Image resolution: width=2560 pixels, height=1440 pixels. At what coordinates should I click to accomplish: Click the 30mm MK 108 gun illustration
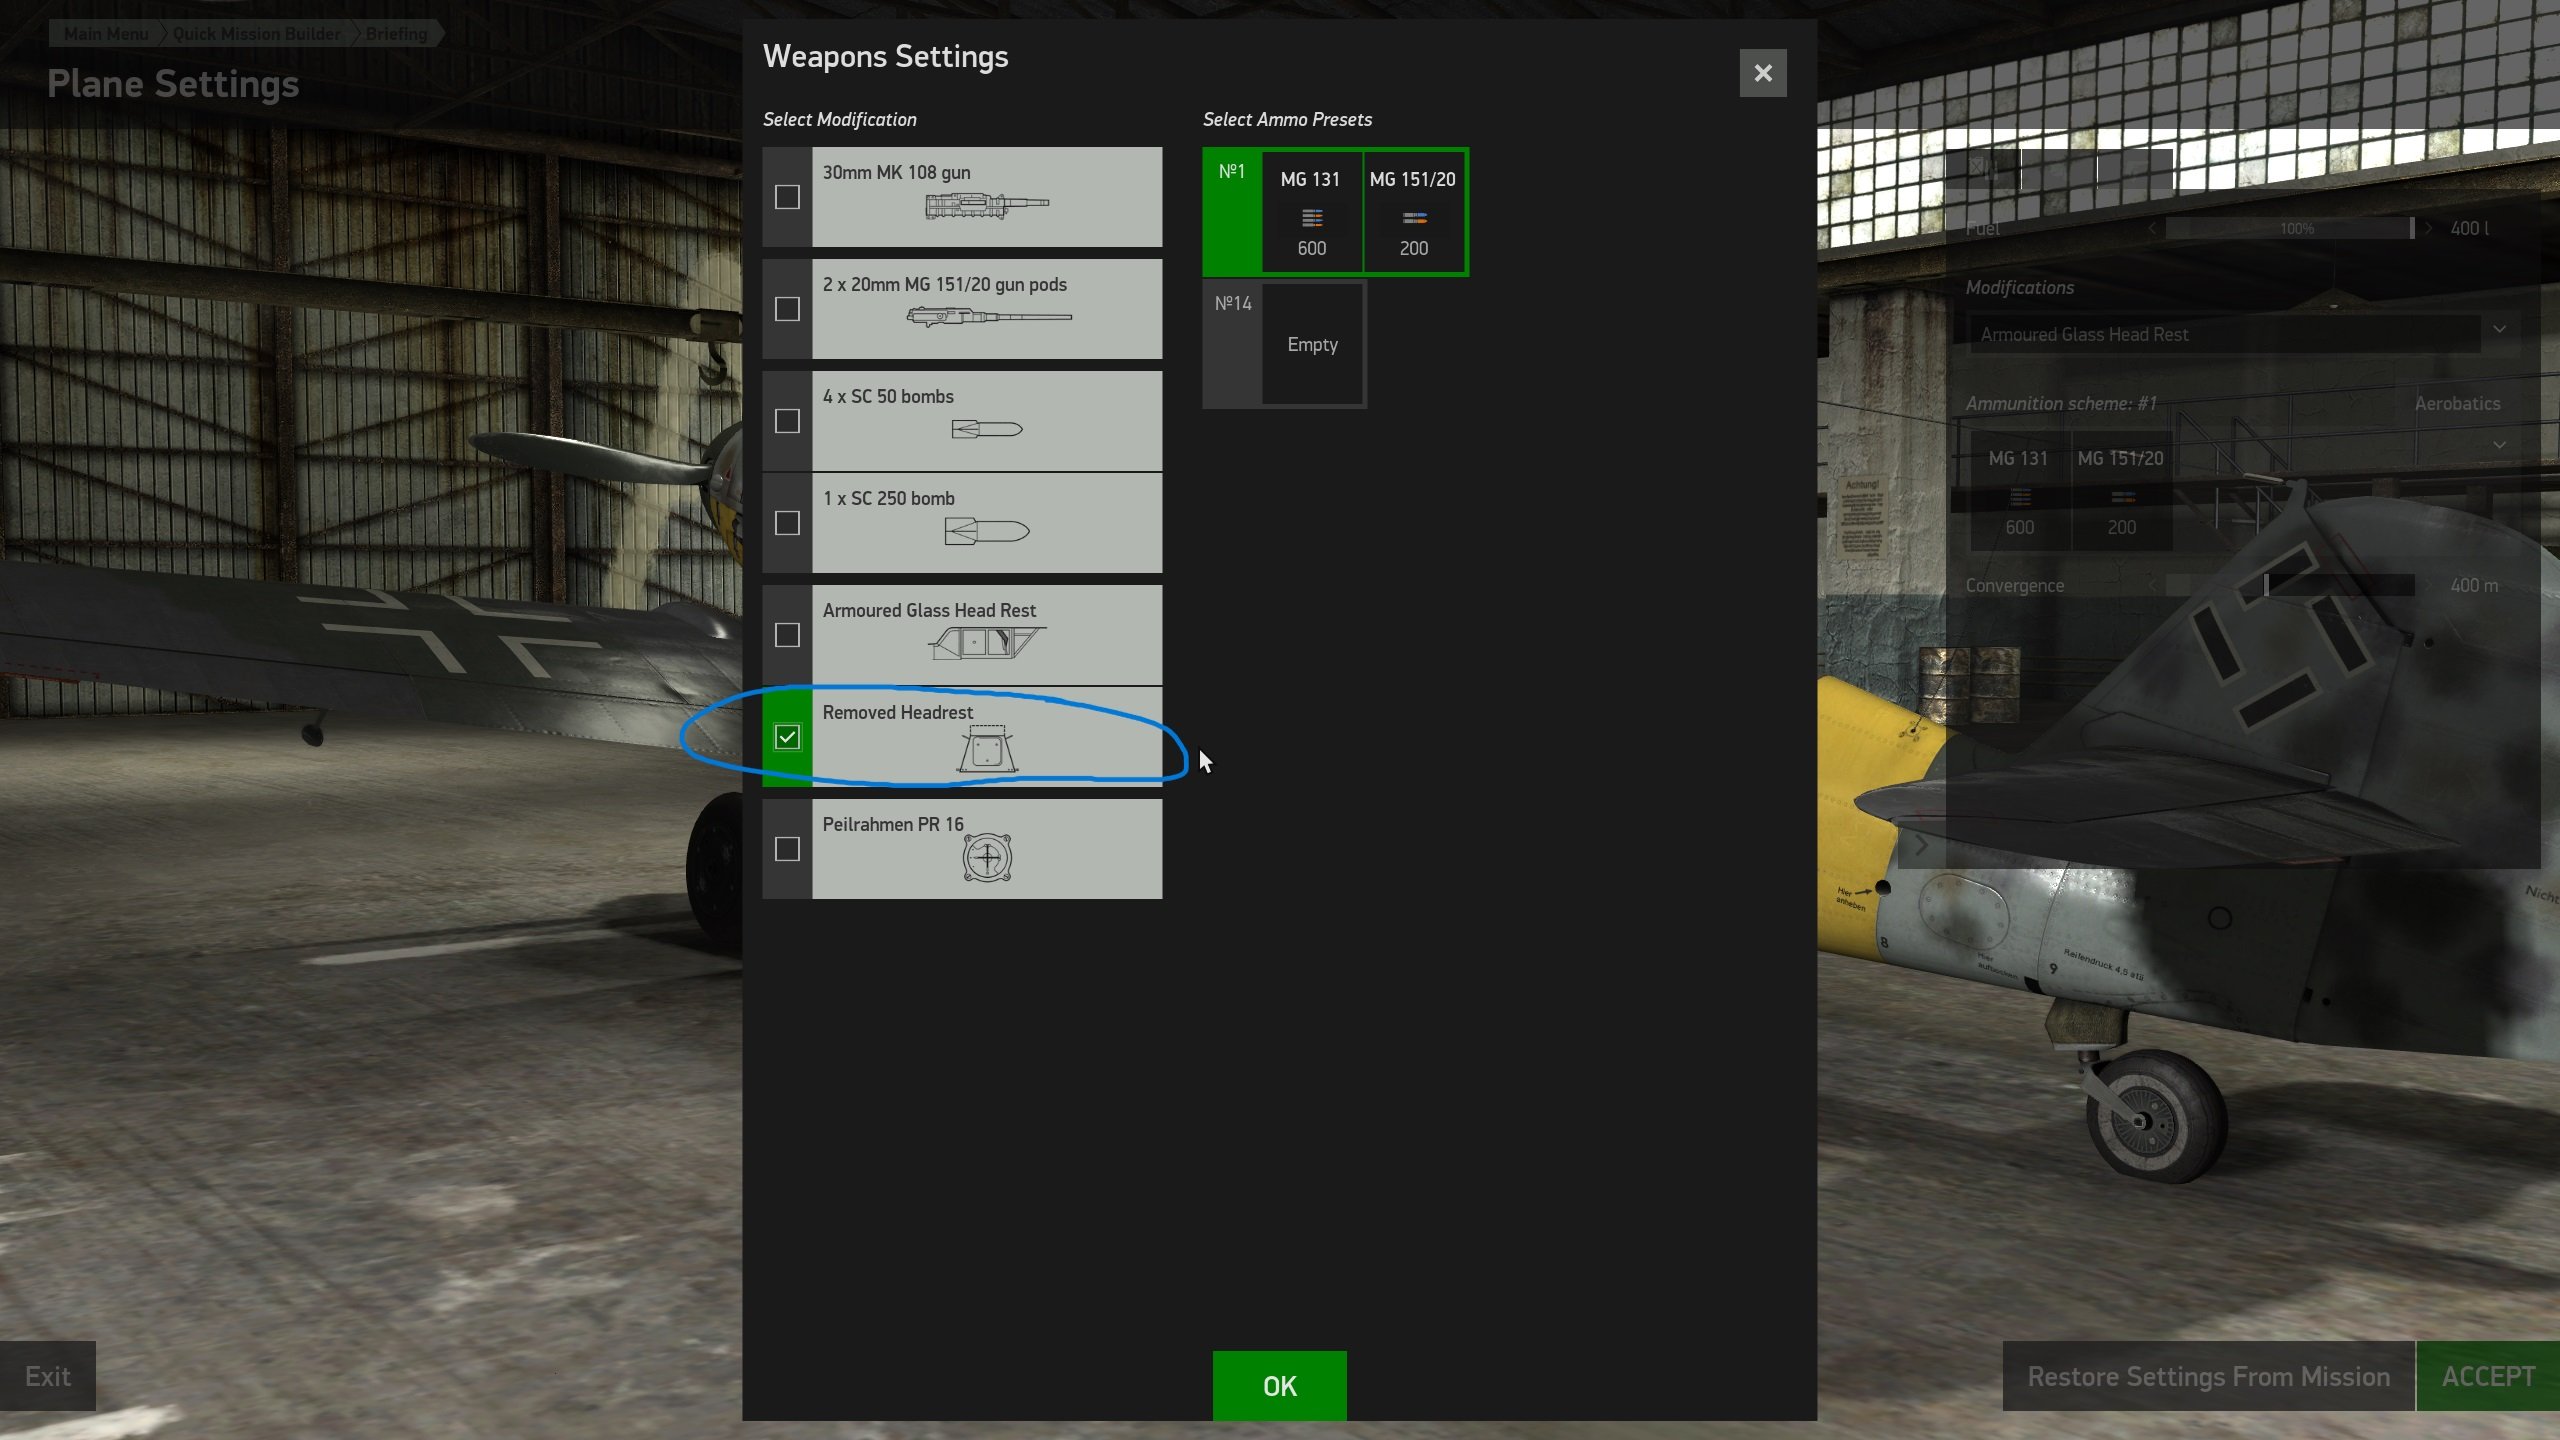[987, 206]
